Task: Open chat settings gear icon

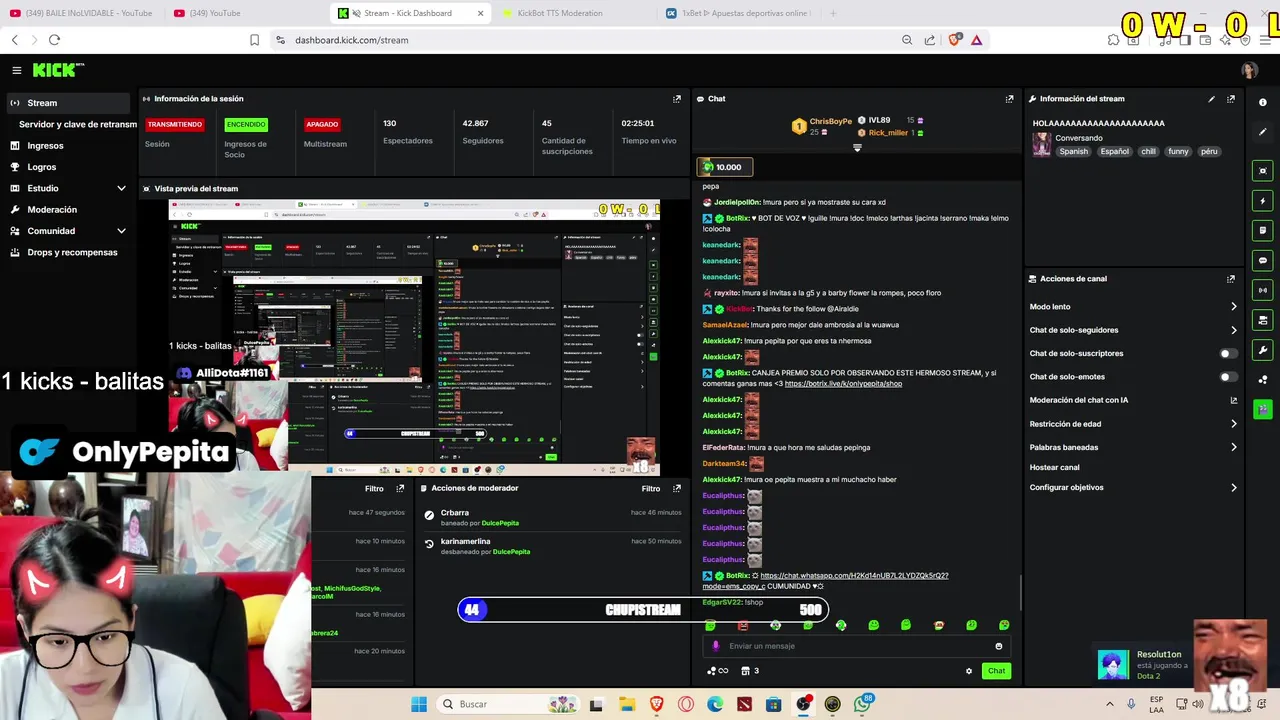Action: [968, 671]
